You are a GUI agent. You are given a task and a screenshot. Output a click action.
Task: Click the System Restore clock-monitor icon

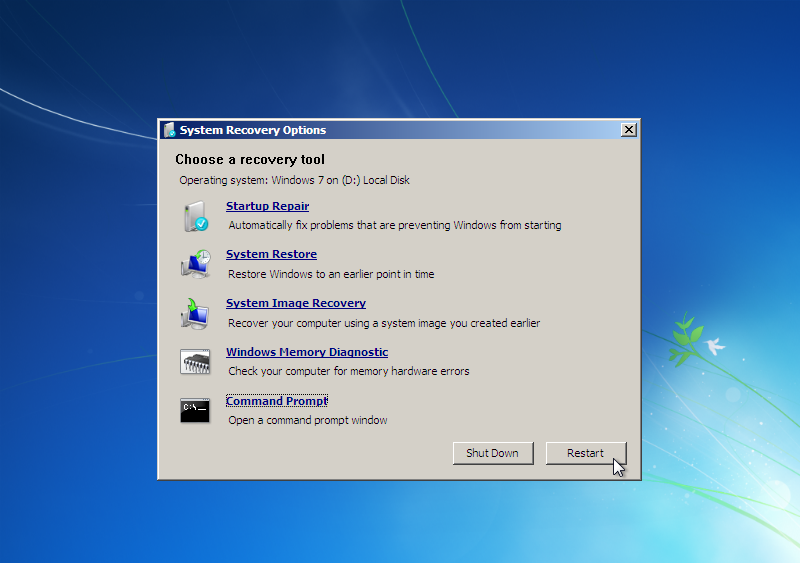pyautogui.click(x=195, y=264)
